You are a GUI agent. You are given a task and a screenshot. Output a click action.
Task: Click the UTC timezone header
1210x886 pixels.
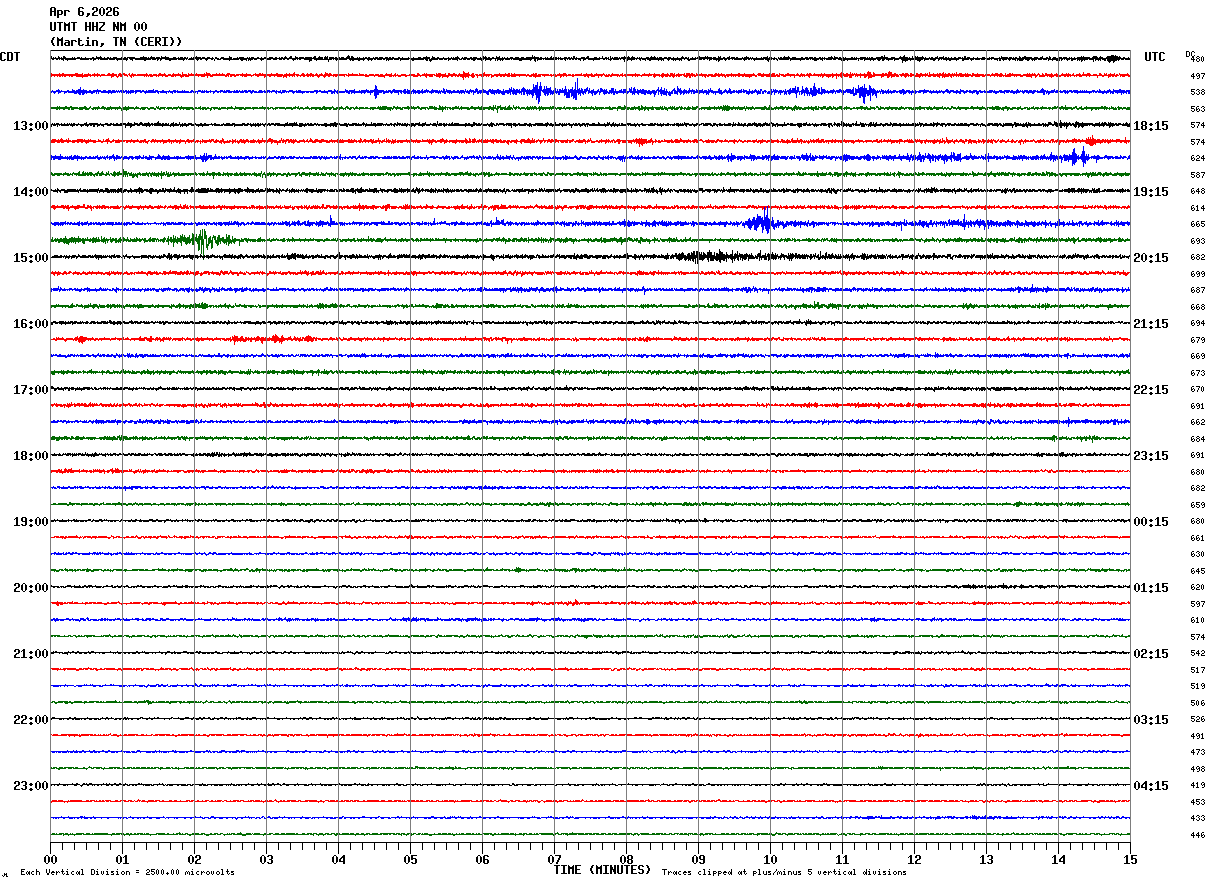pyautogui.click(x=1155, y=57)
